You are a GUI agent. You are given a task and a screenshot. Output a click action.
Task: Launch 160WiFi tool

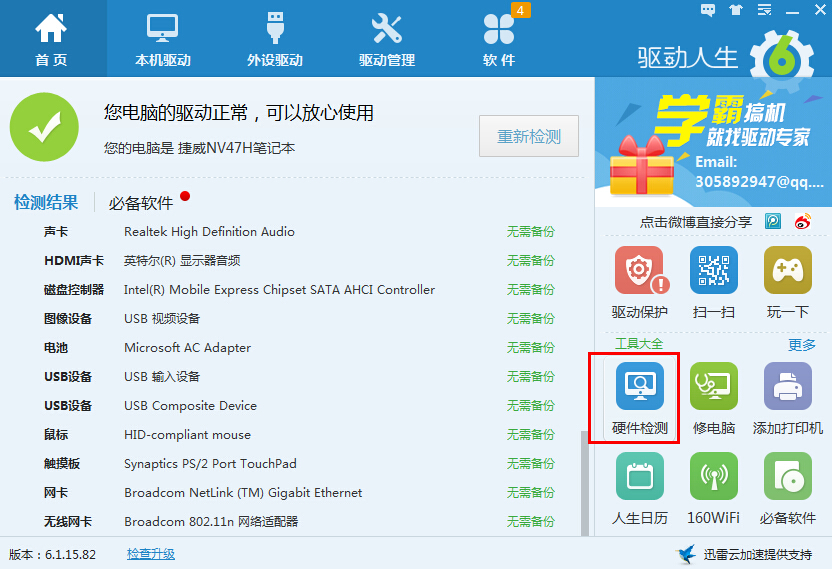point(714,488)
